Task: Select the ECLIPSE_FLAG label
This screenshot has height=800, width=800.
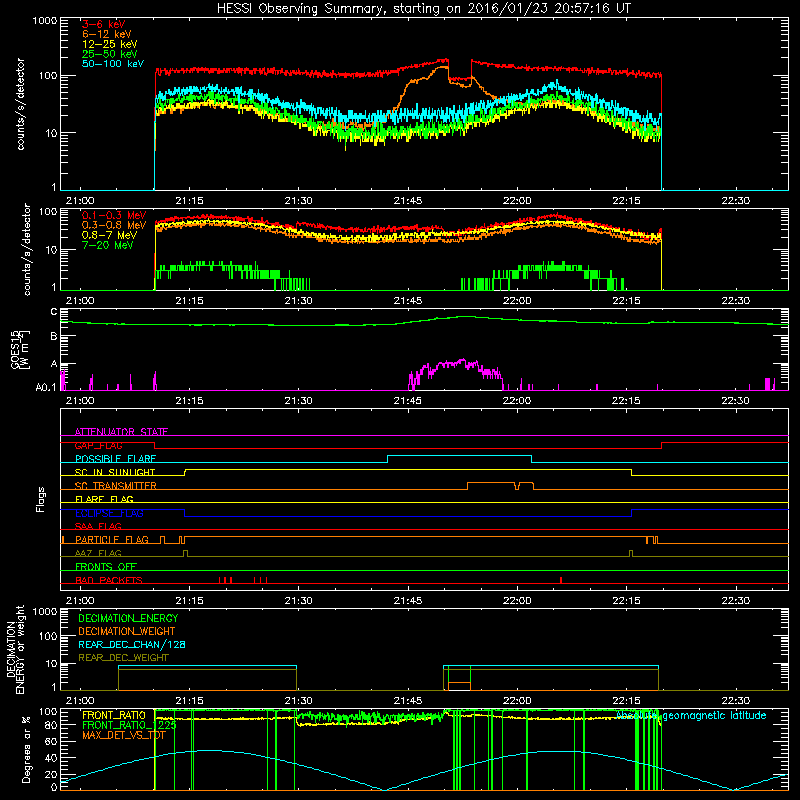Action: (x=109, y=513)
